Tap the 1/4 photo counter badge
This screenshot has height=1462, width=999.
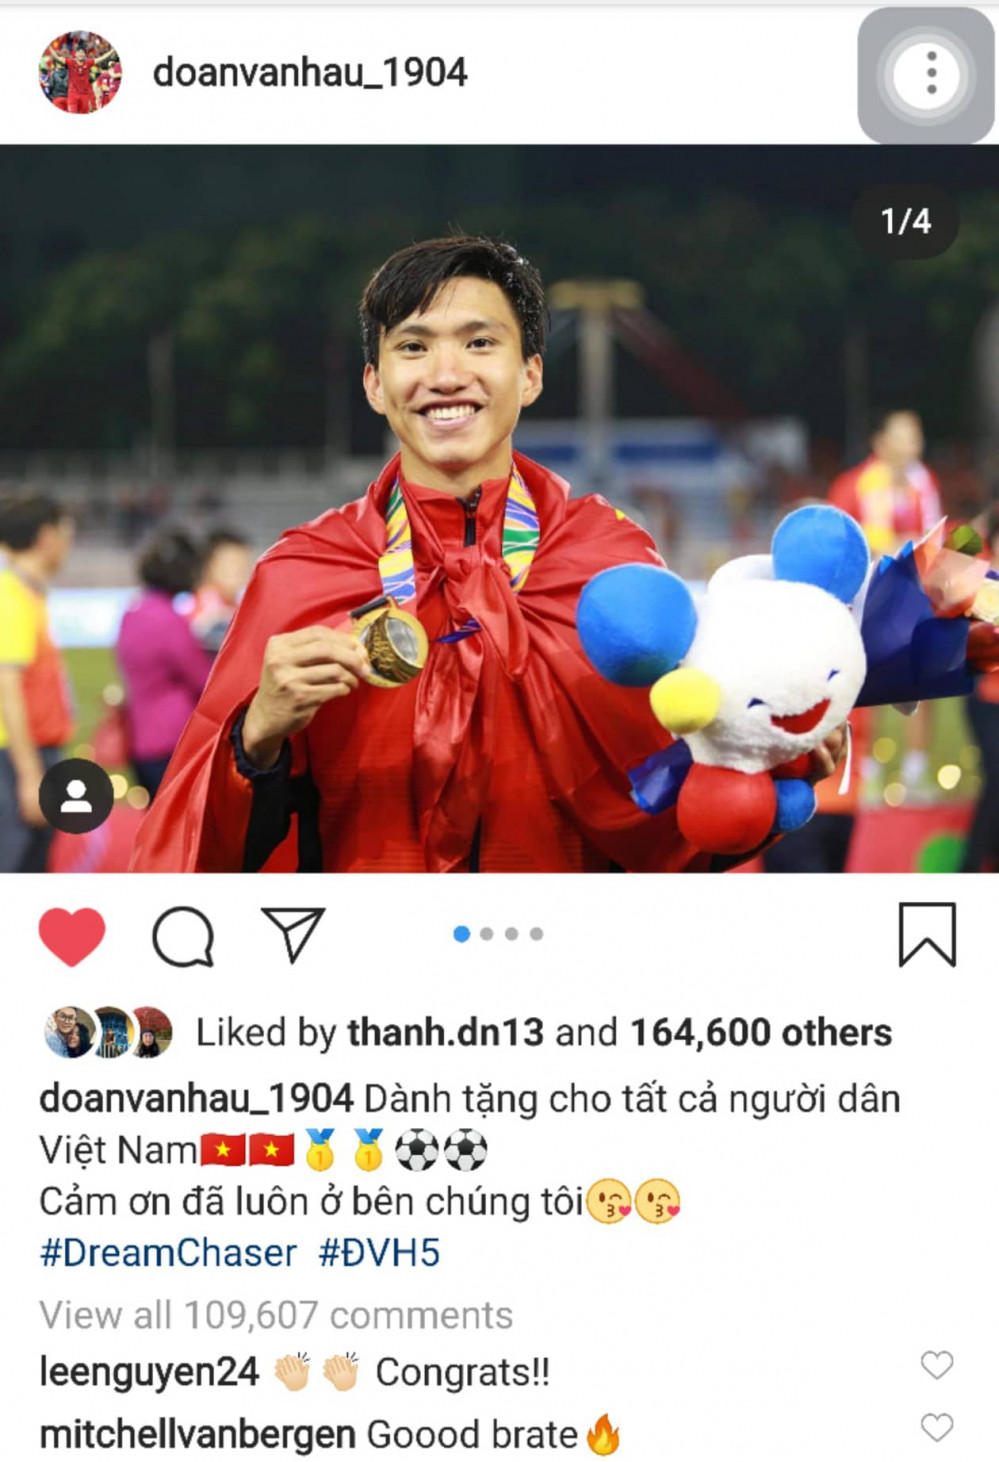[x=905, y=221]
